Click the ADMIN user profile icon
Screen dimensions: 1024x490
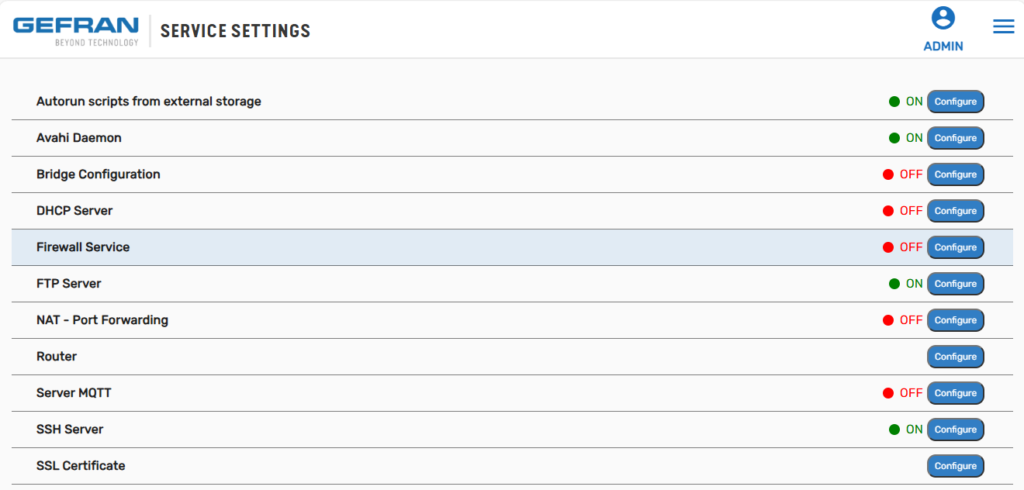[x=943, y=18]
